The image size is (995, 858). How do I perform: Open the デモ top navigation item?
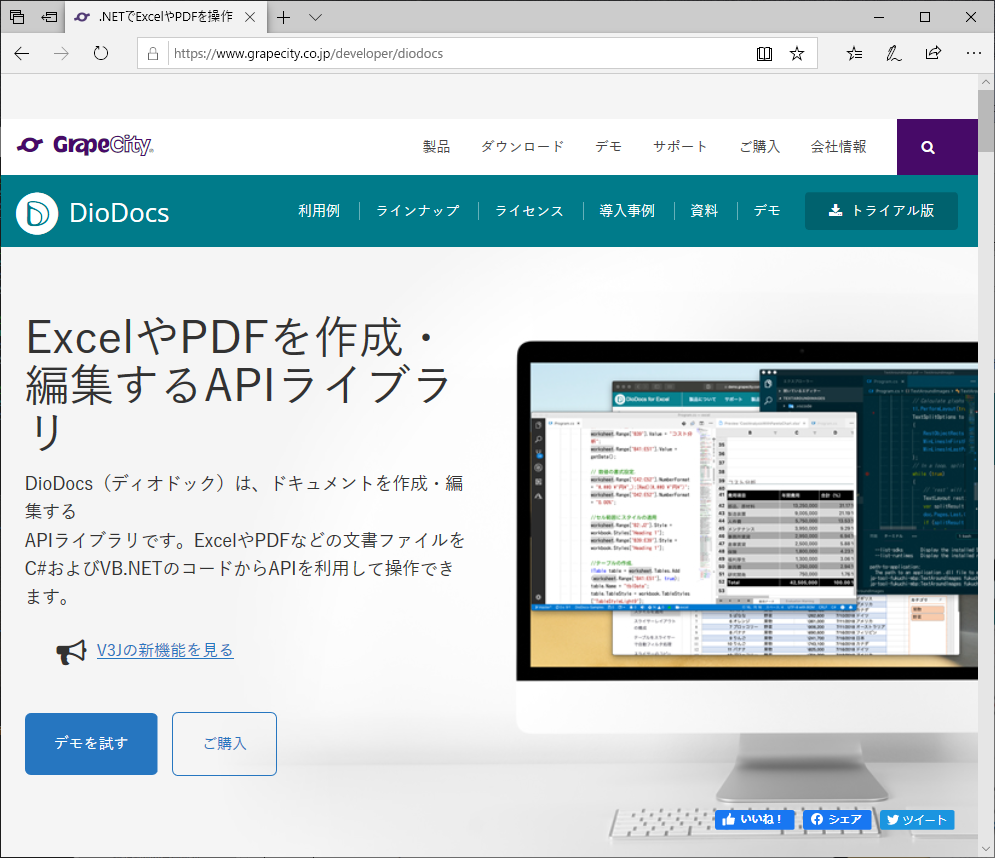609,147
